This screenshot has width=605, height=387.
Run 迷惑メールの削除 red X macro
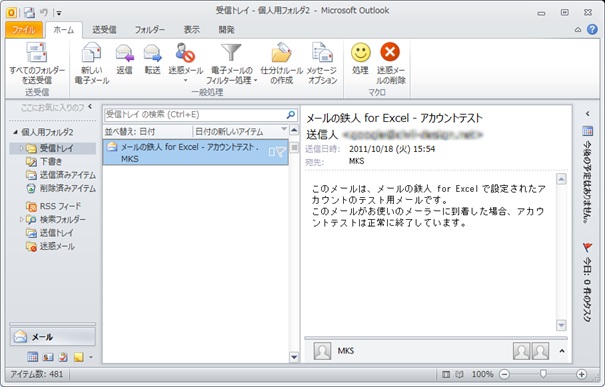[x=390, y=63]
